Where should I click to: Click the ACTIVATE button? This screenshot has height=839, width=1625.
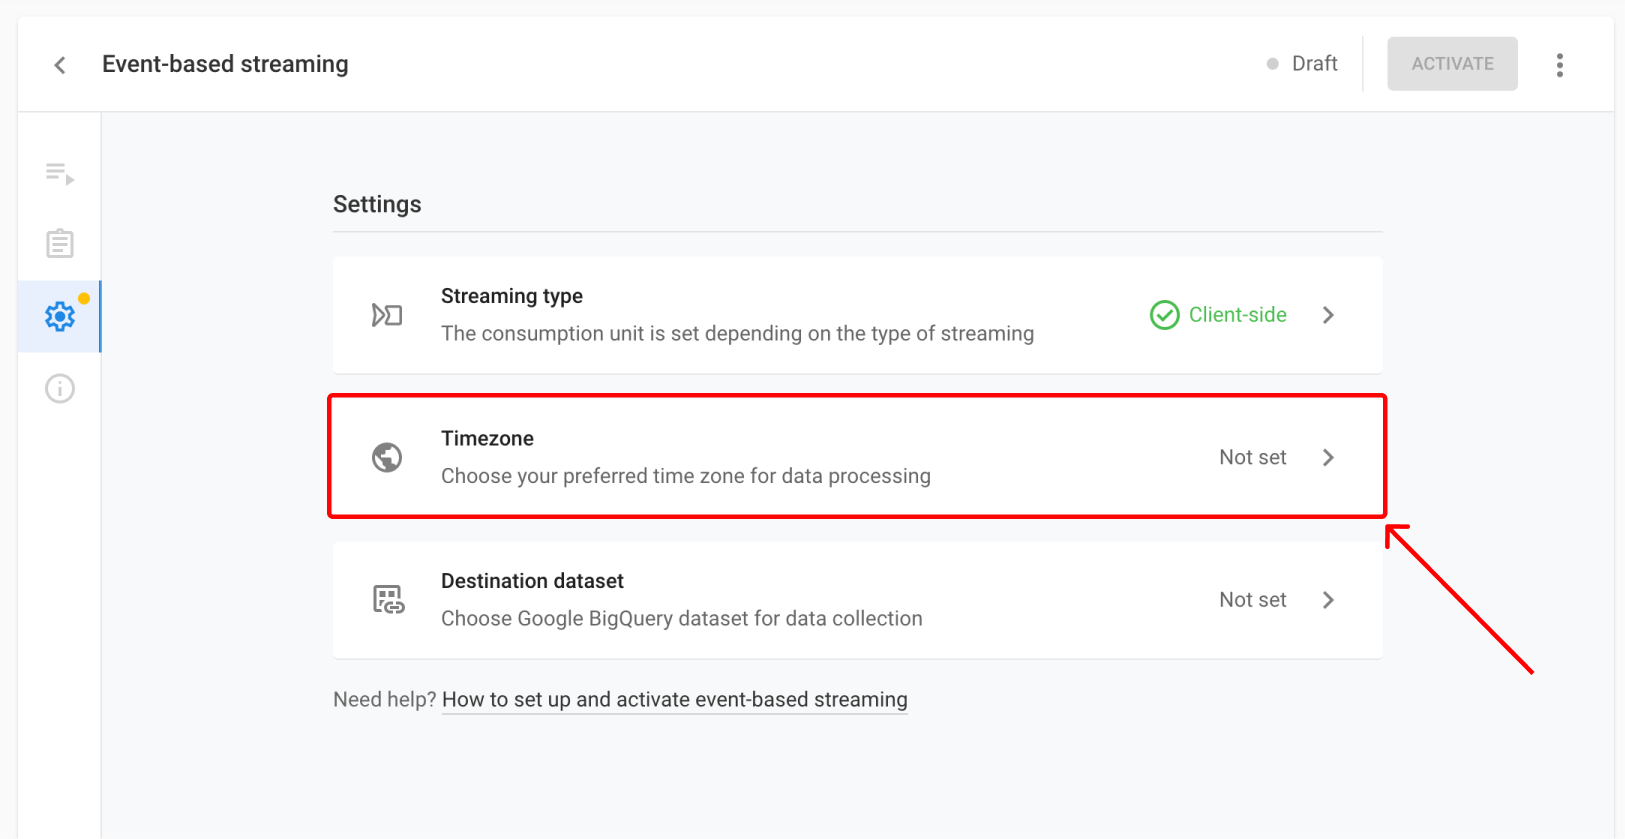point(1452,64)
